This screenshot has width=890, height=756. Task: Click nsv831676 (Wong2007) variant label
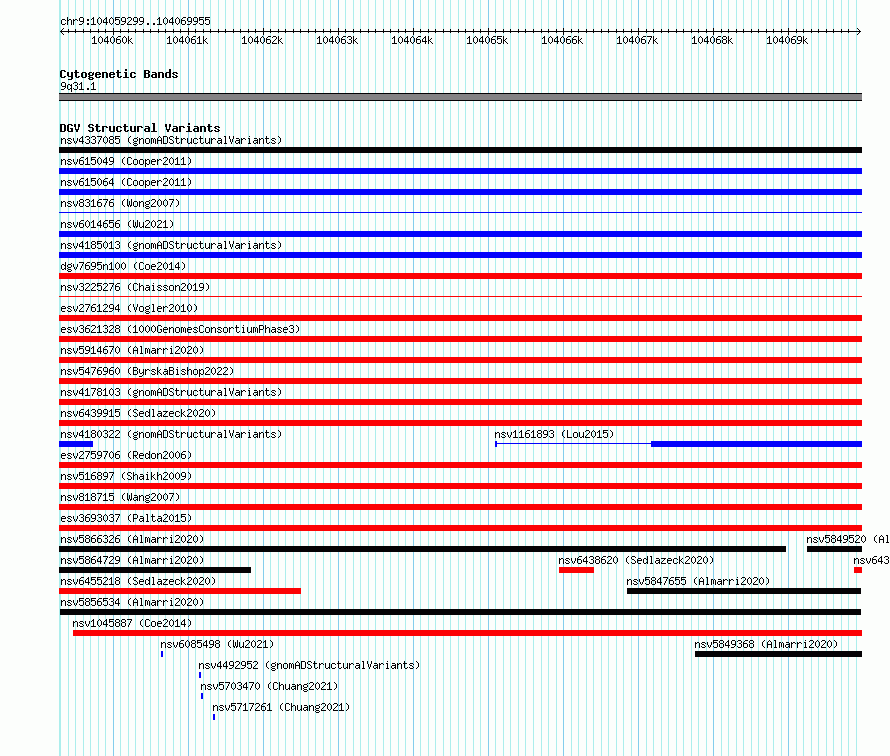[120, 203]
